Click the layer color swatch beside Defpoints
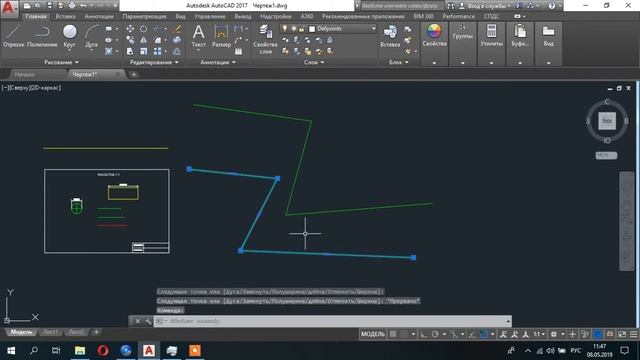This screenshot has height=360, width=640. [x=312, y=29]
